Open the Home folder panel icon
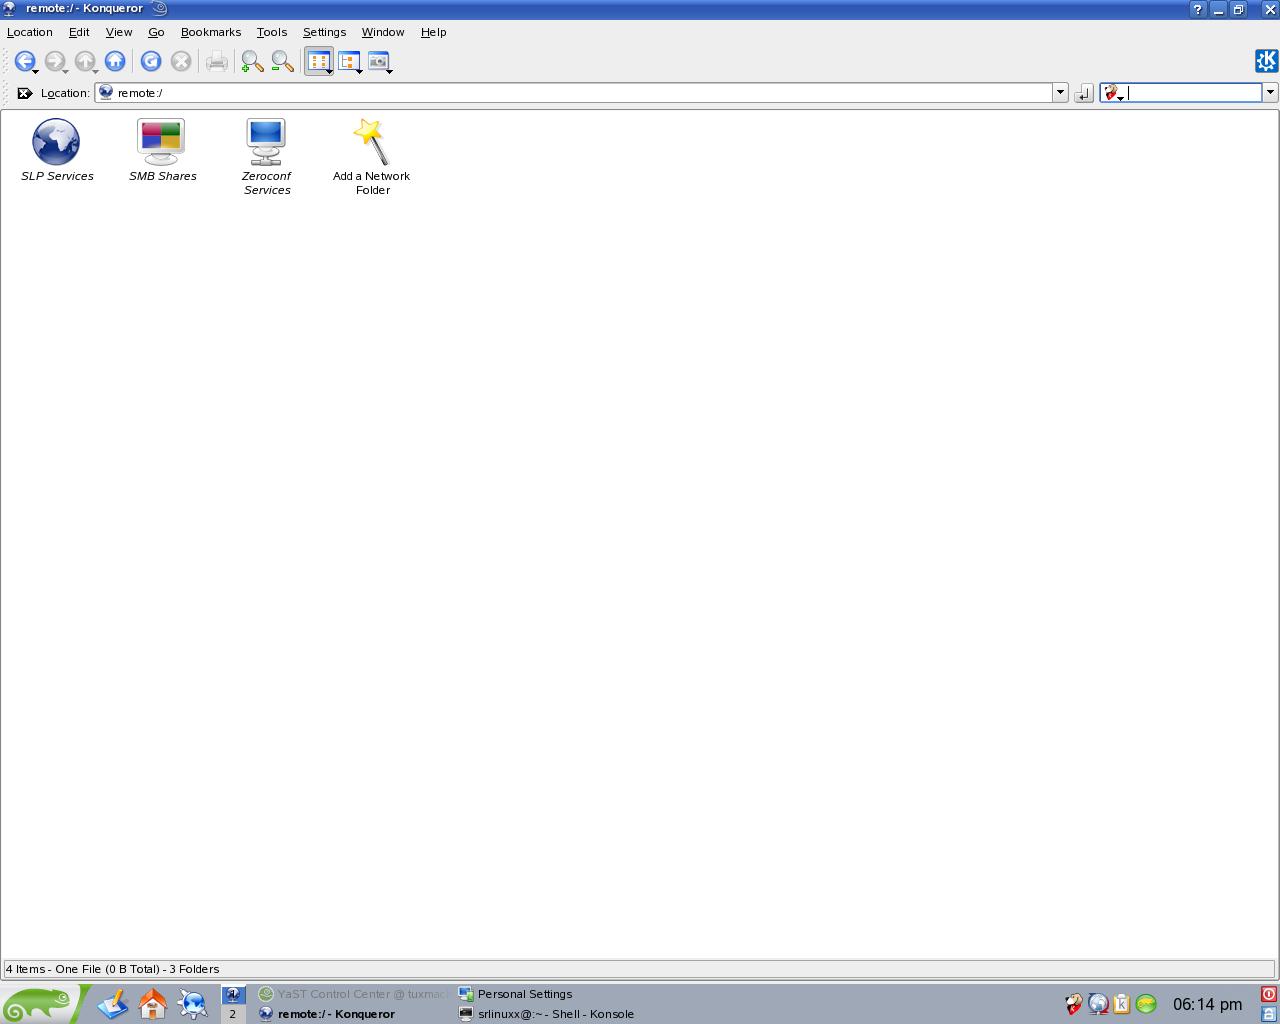The width and height of the screenshot is (1280, 1024). [x=153, y=1003]
